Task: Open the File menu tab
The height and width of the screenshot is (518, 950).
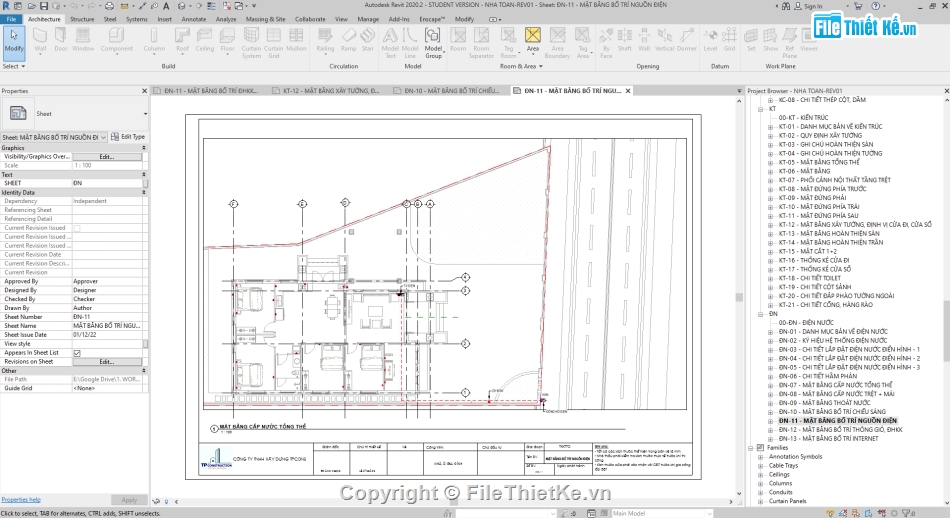Action: tap(12, 19)
